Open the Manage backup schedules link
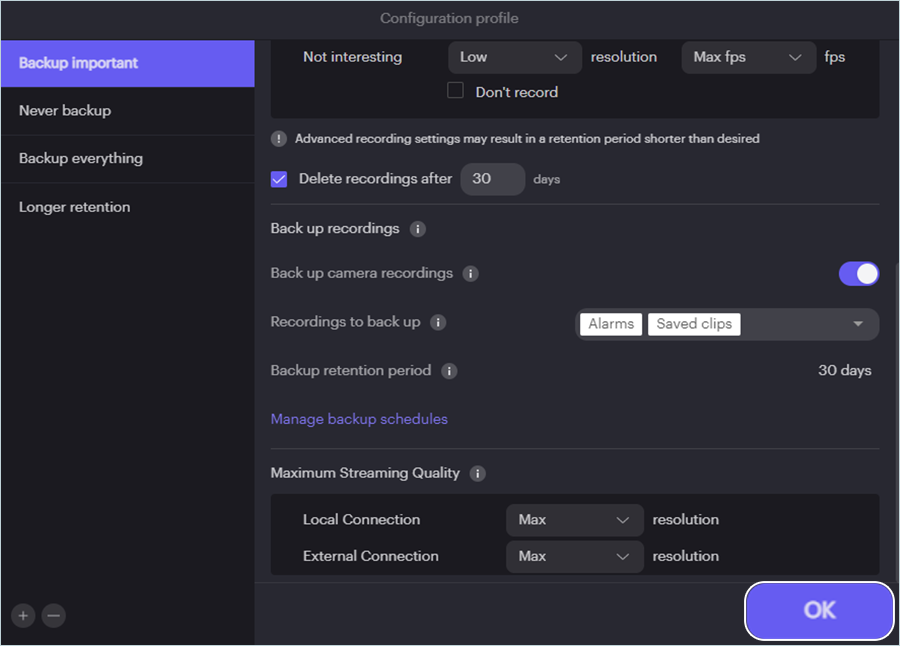 [359, 419]
